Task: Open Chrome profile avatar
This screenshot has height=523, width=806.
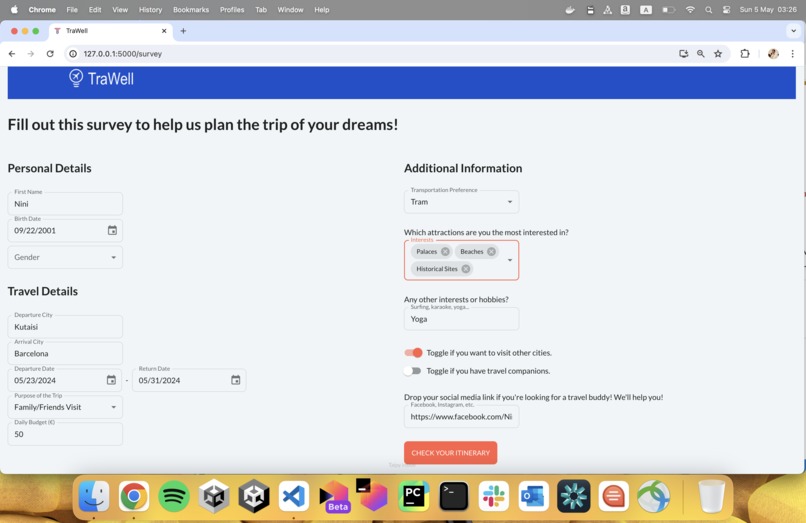Action: pyautogui.click(x=773, y=53)
